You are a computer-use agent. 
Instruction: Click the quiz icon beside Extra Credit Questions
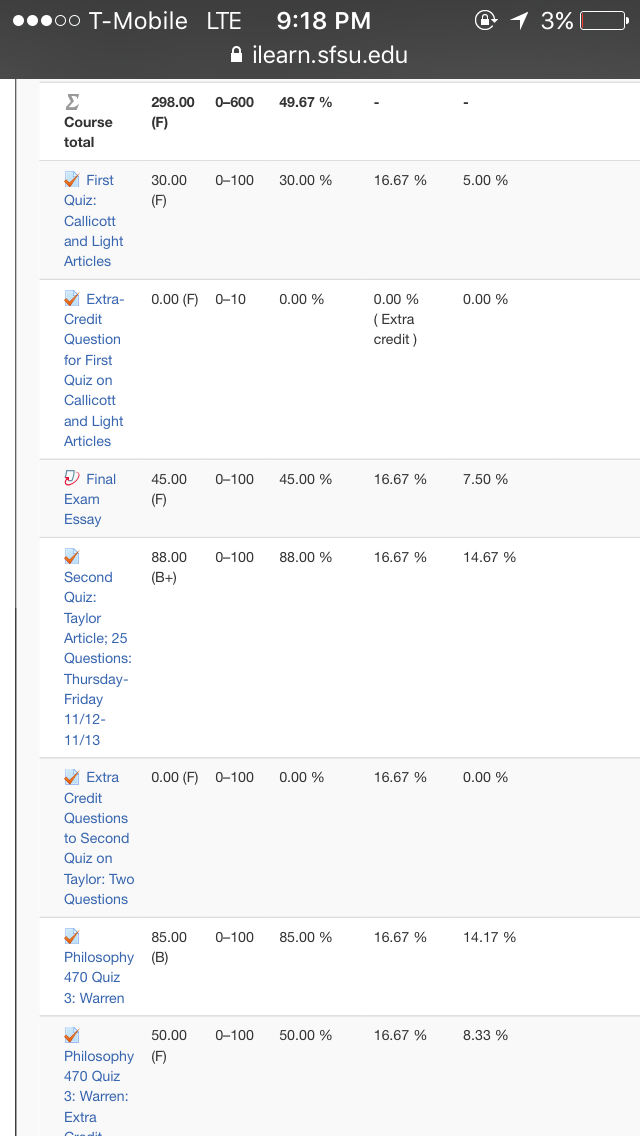[x=71, y=777]
